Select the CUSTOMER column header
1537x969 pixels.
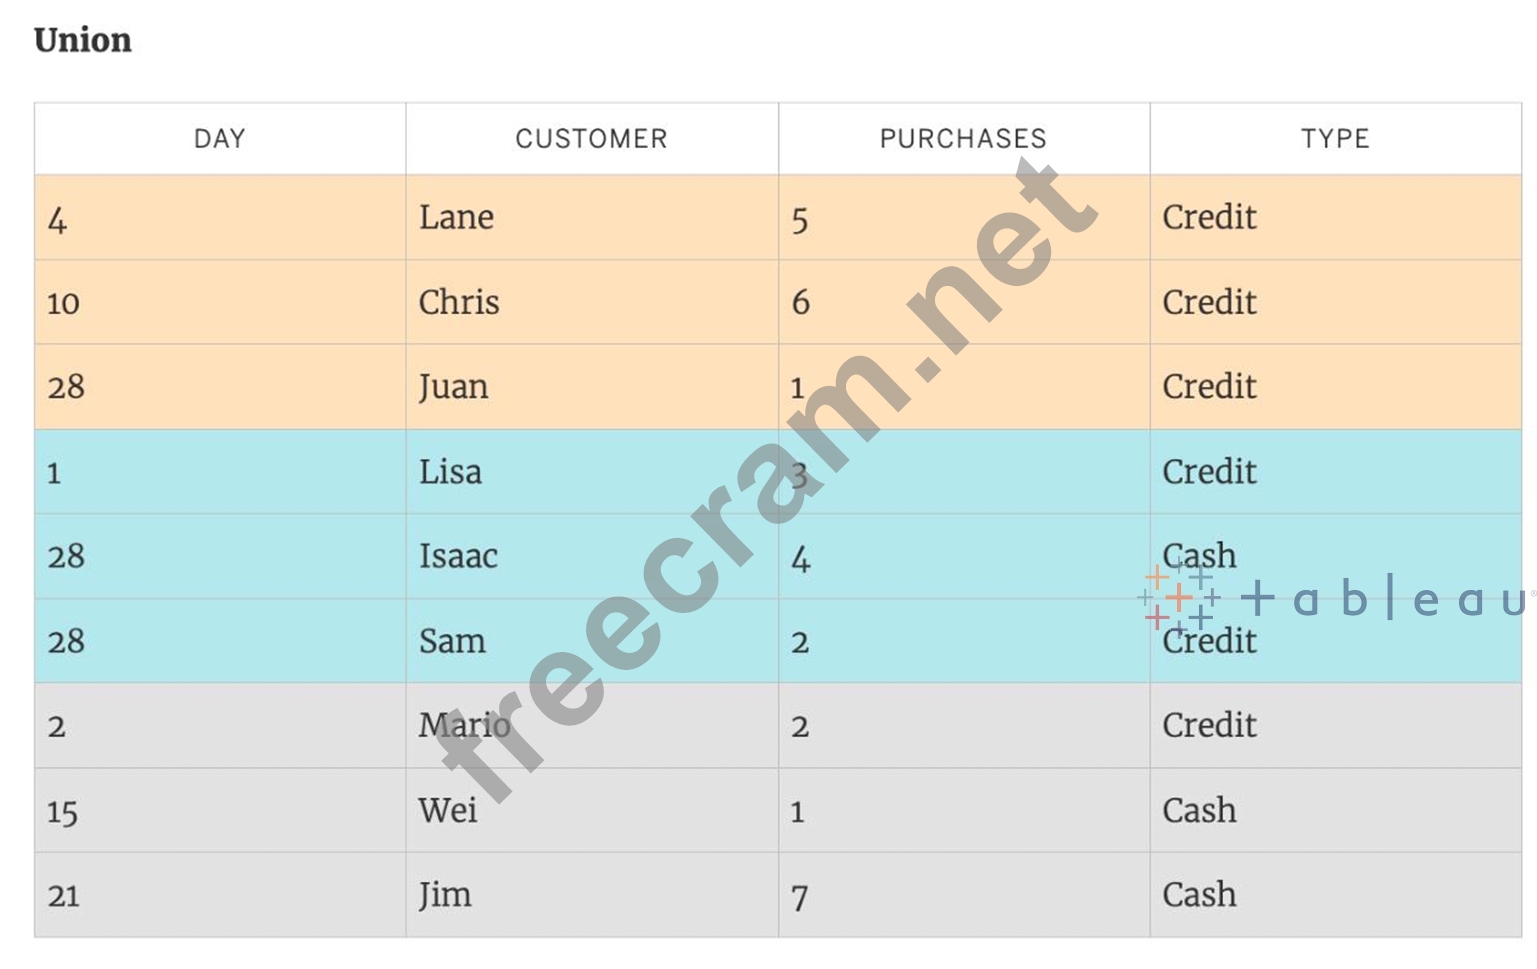coord(591,139)
